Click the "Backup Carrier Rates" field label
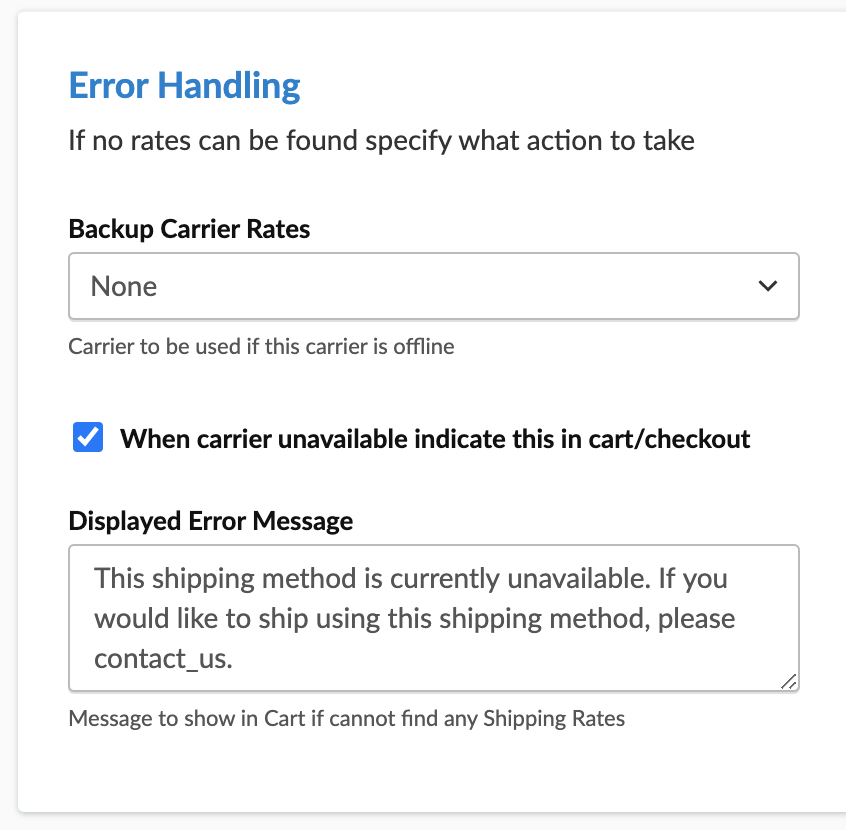 click(189, 229)
